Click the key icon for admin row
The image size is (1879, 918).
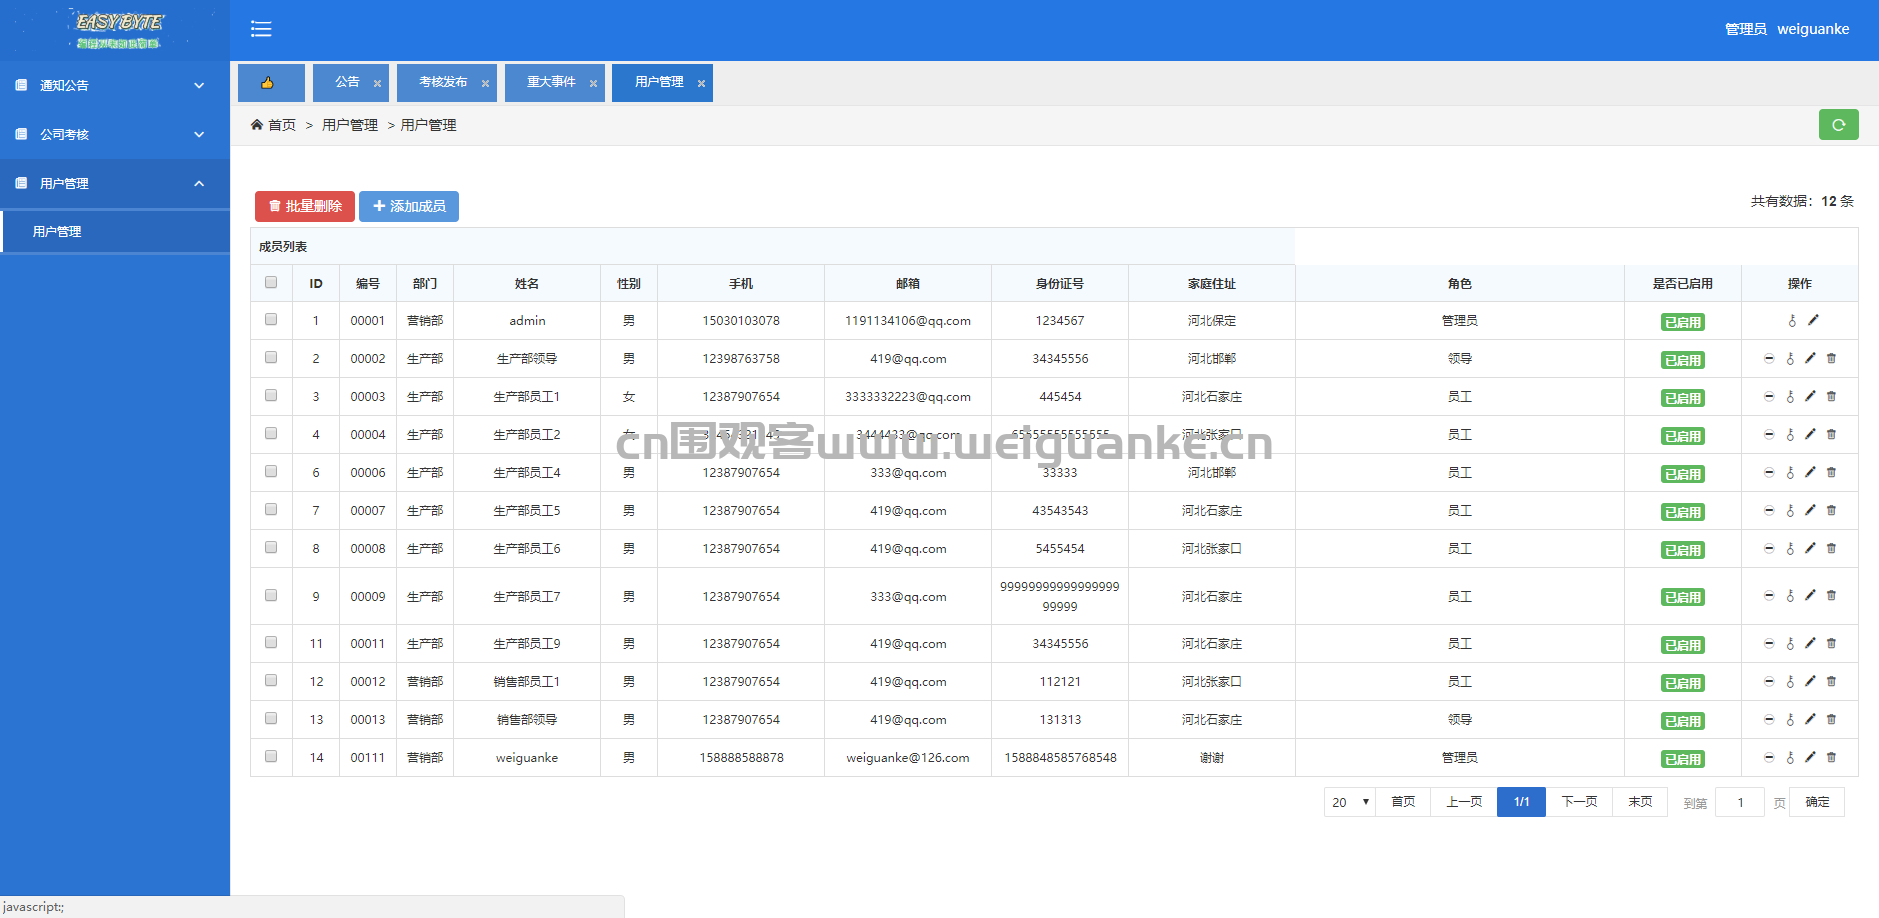[x=1792, y=321]
